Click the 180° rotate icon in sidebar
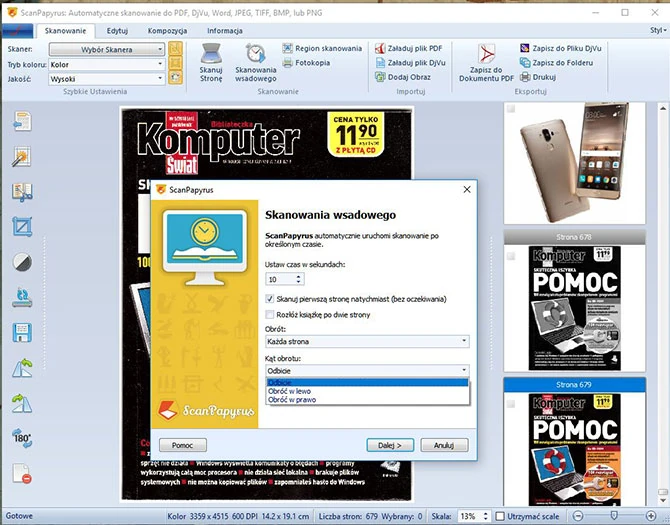The image size is (670, 525). [22, 436]
